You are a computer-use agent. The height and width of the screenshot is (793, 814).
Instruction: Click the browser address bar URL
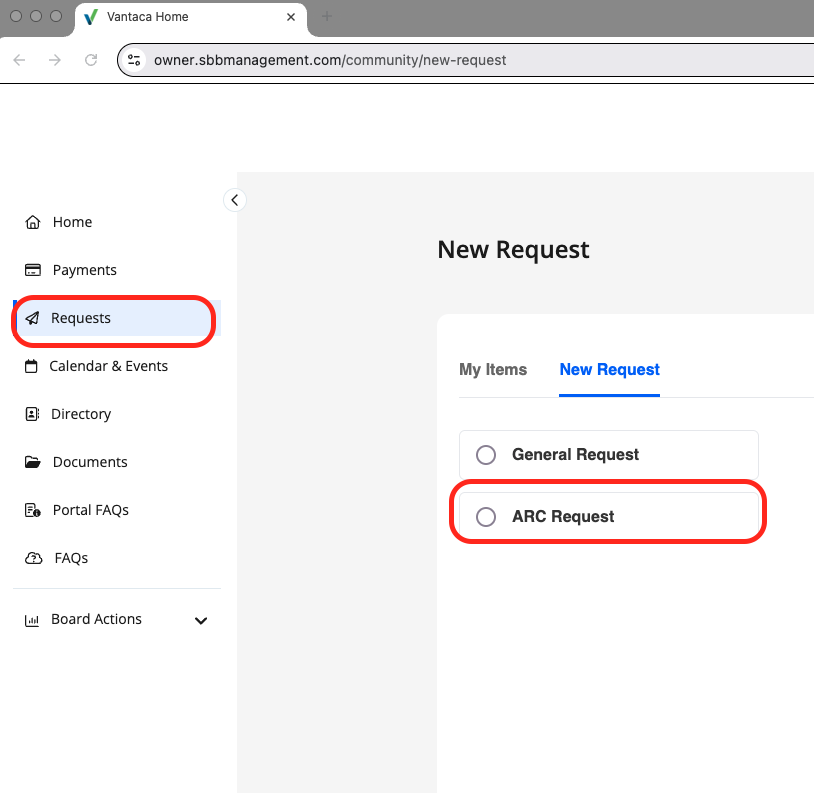tap(330, 60)
